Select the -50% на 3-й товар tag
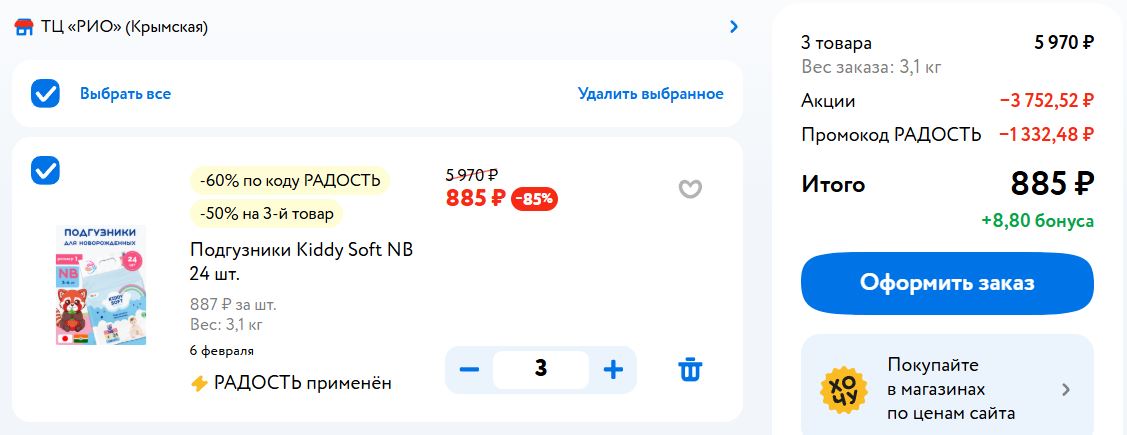 click(x=266, y=213)
